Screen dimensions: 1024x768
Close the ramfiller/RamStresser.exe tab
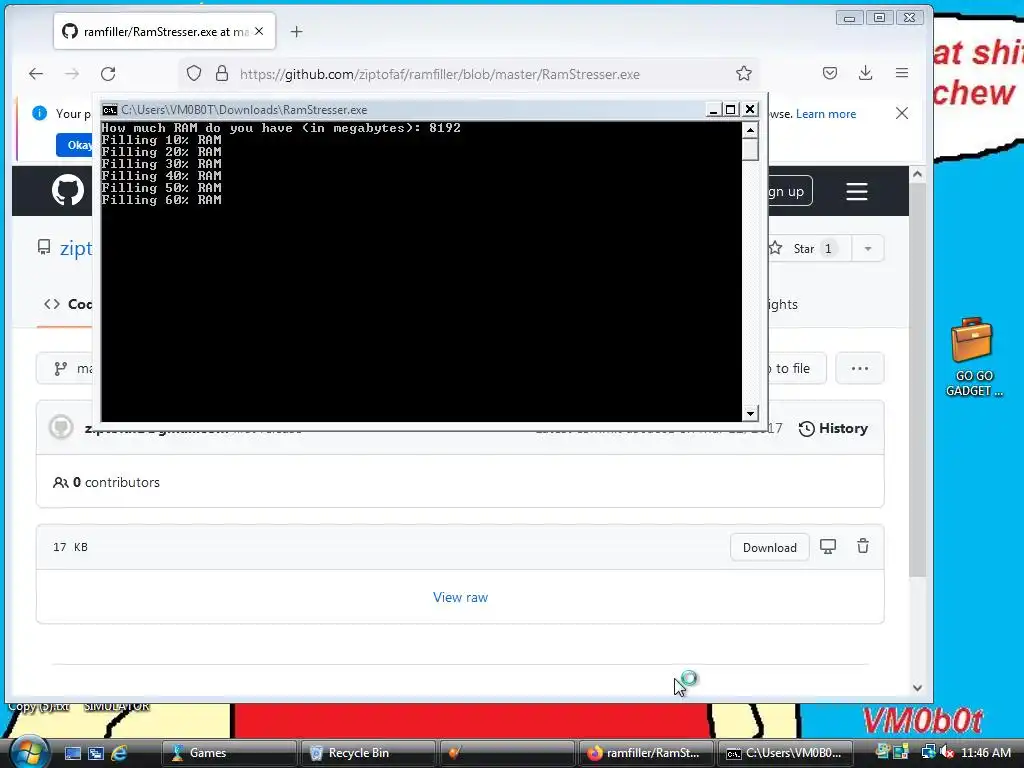point(259,31)
